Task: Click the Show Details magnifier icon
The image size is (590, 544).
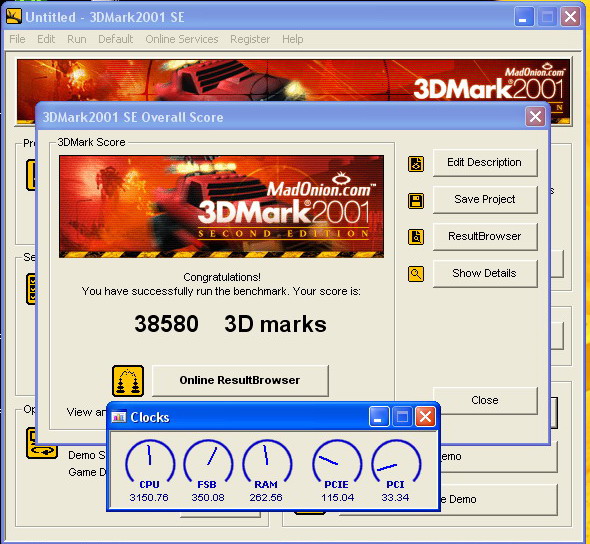Action: pos(416,274)
